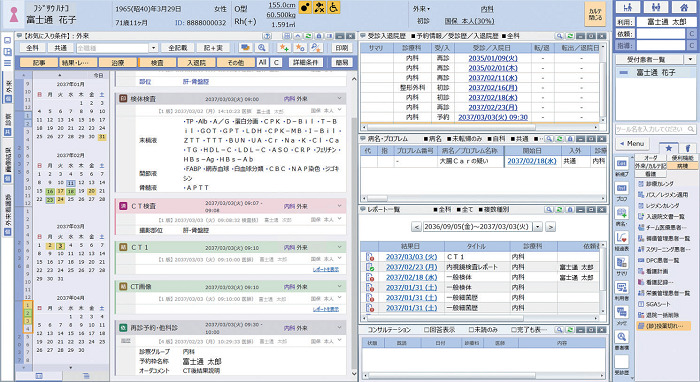The image size is (700, 382).
Task: Toggle the その他 filter button
Action: (x=236, y=62)
